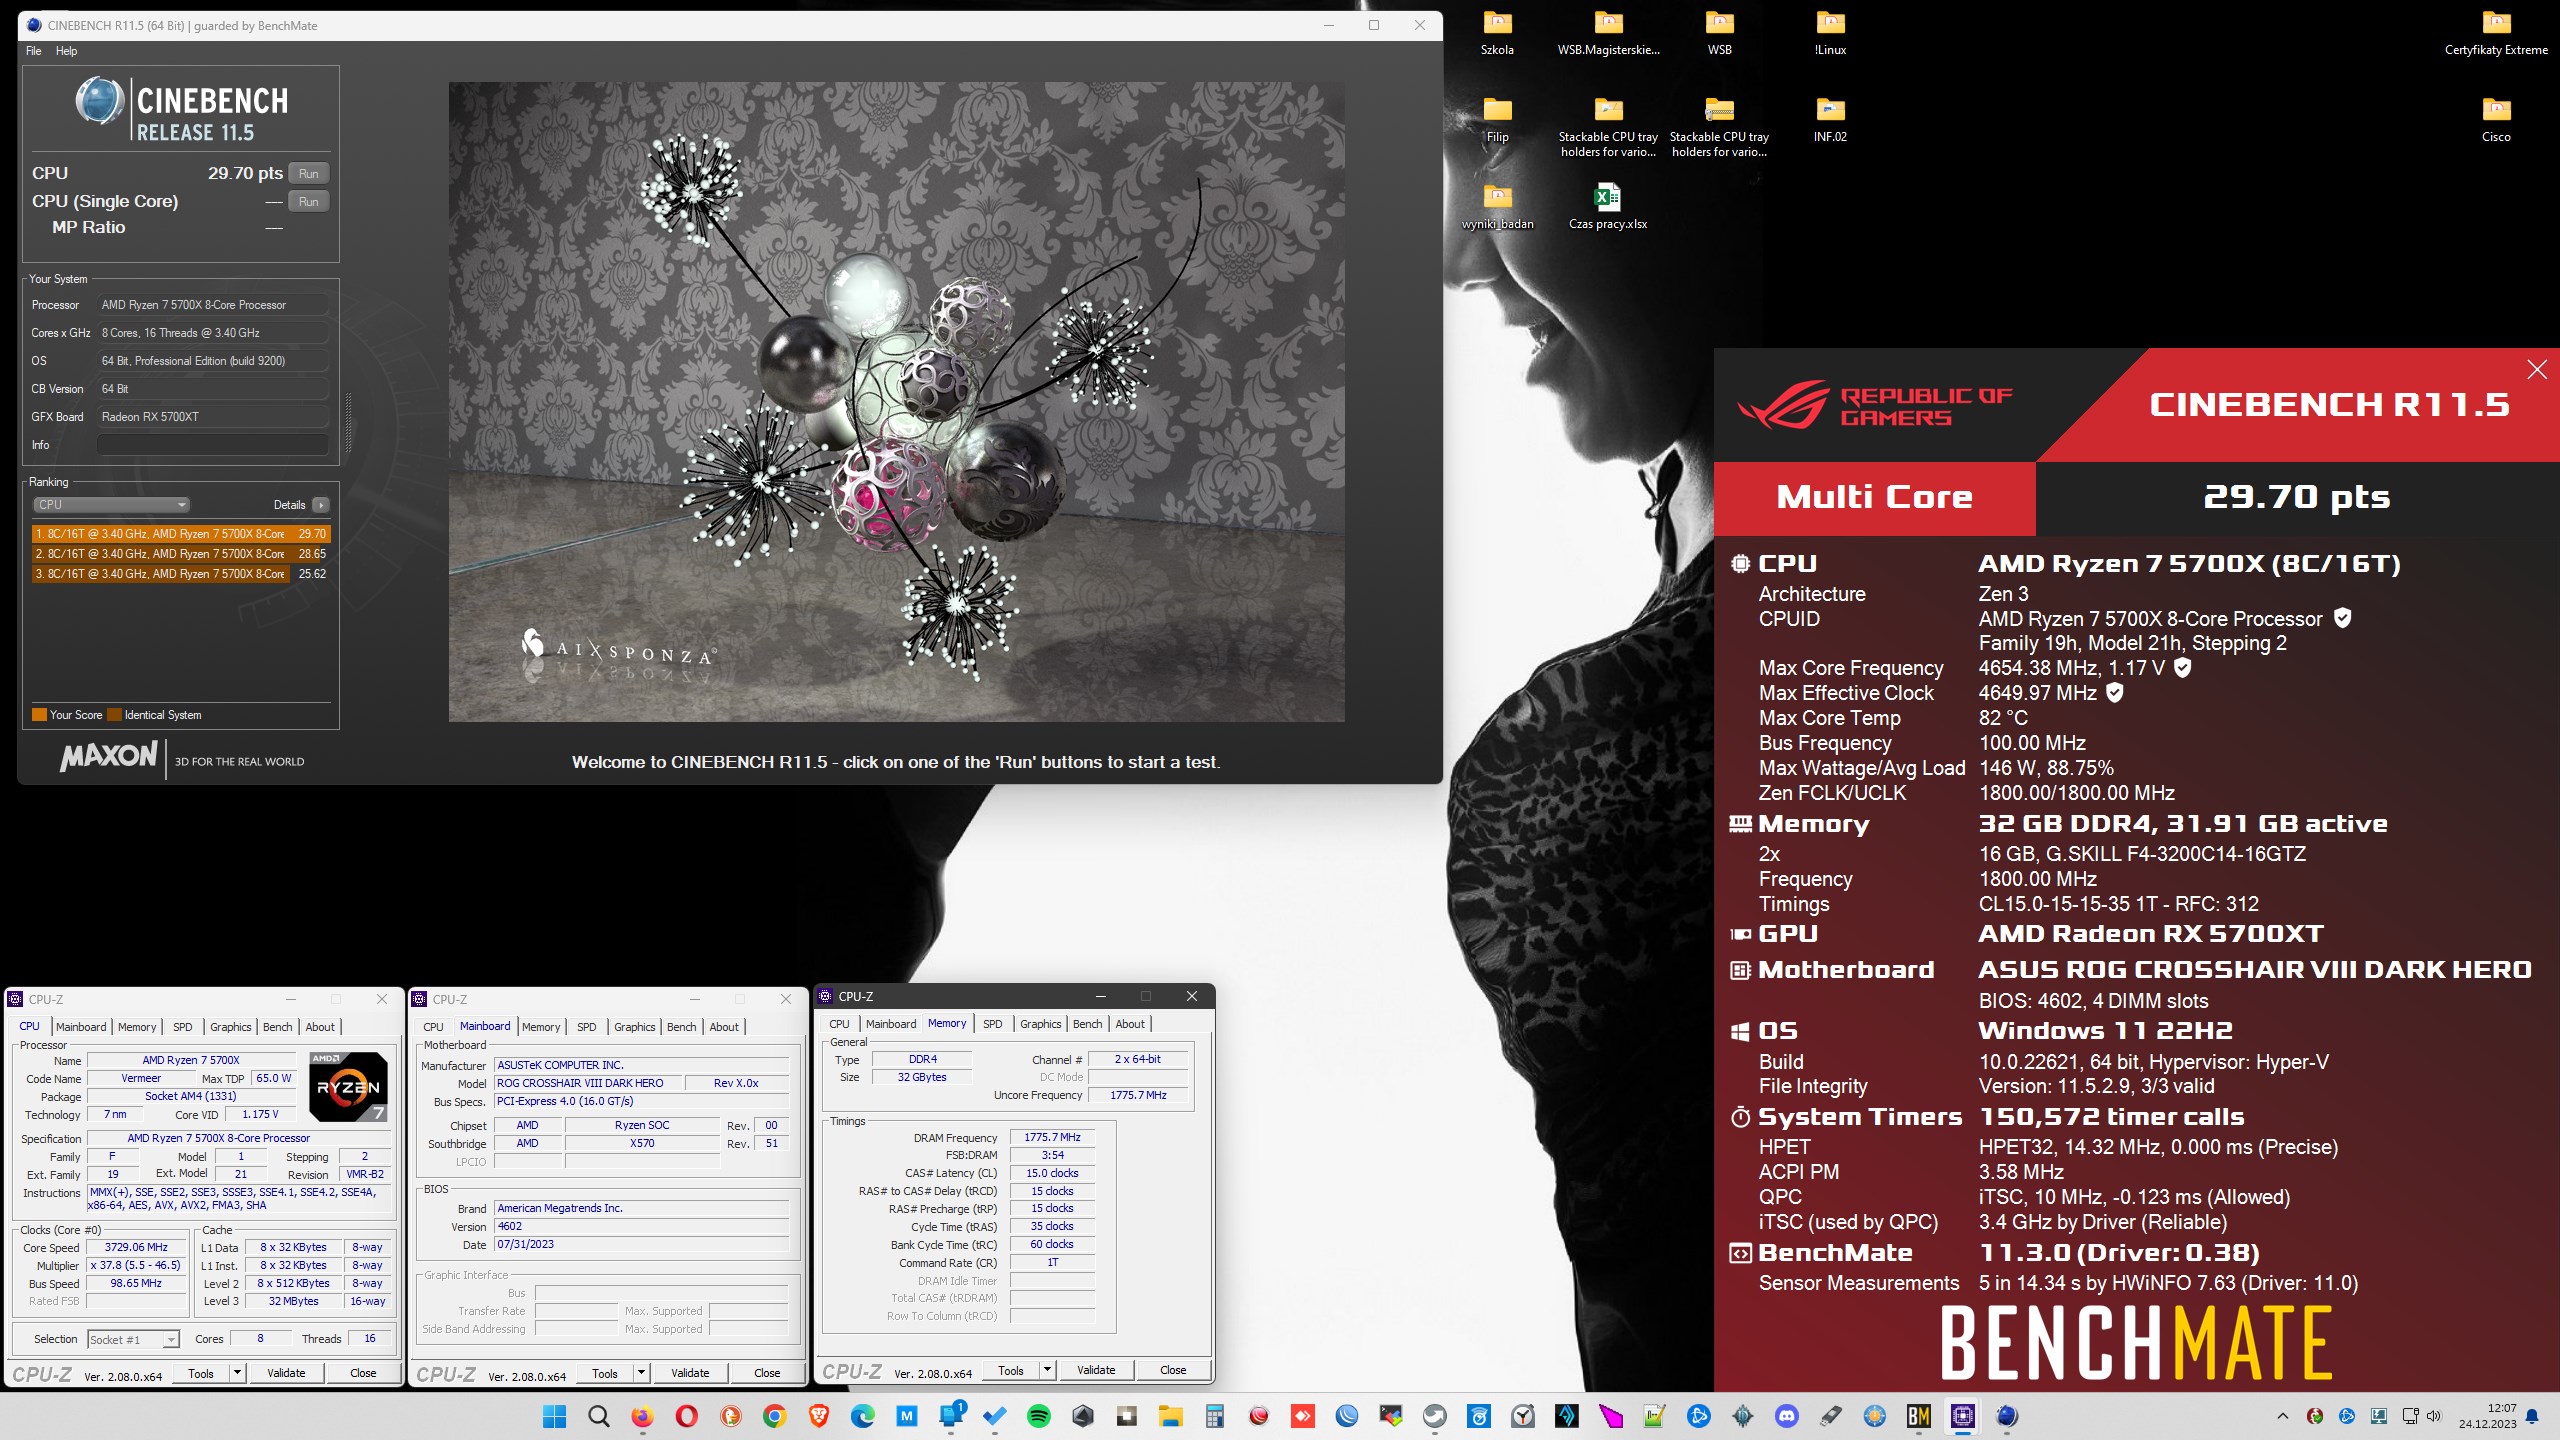Open the Windows Start menu
Viewport: 2560px width, 1440px height.
tap(554, 1416)
